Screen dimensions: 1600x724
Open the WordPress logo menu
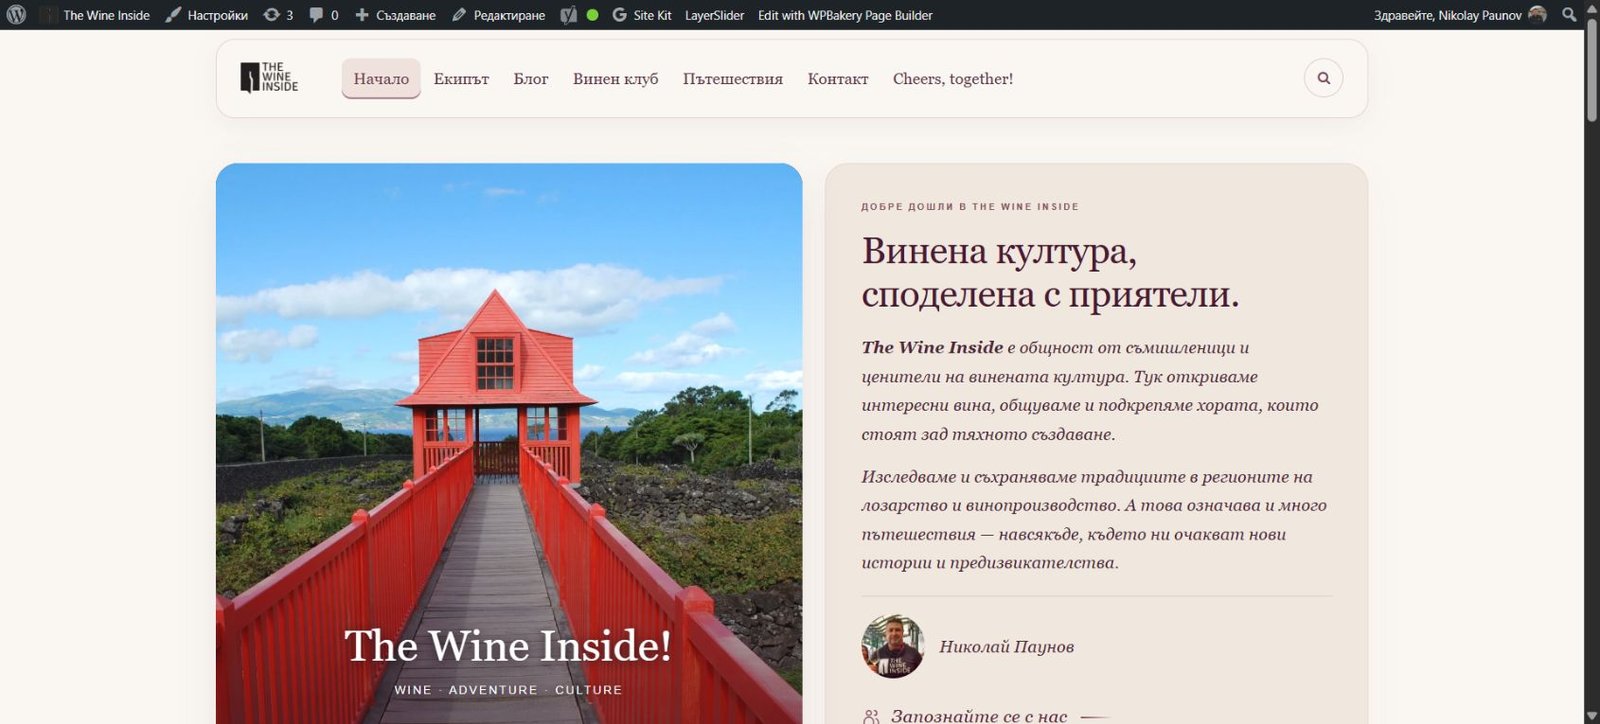tap(16, 15)
